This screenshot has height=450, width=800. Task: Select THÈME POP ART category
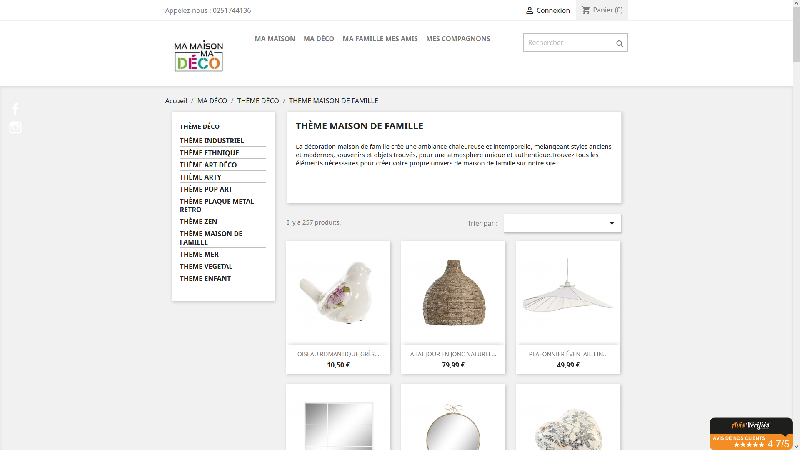pyautogui.click(x=205, y=189)
